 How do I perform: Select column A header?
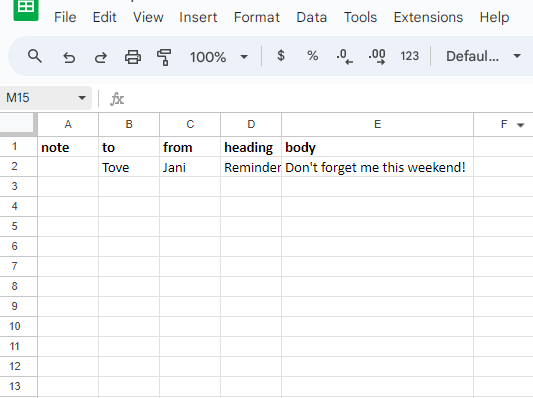pyautogui.click(x=68, y=124)
